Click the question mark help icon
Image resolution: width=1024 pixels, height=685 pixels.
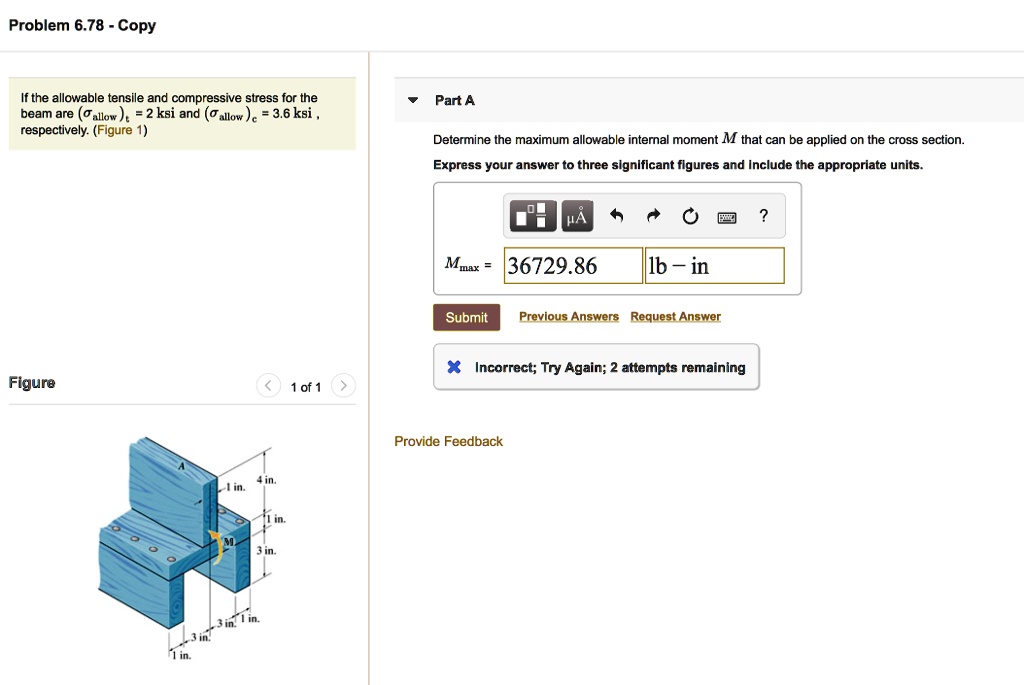click(x=762, y=215)
